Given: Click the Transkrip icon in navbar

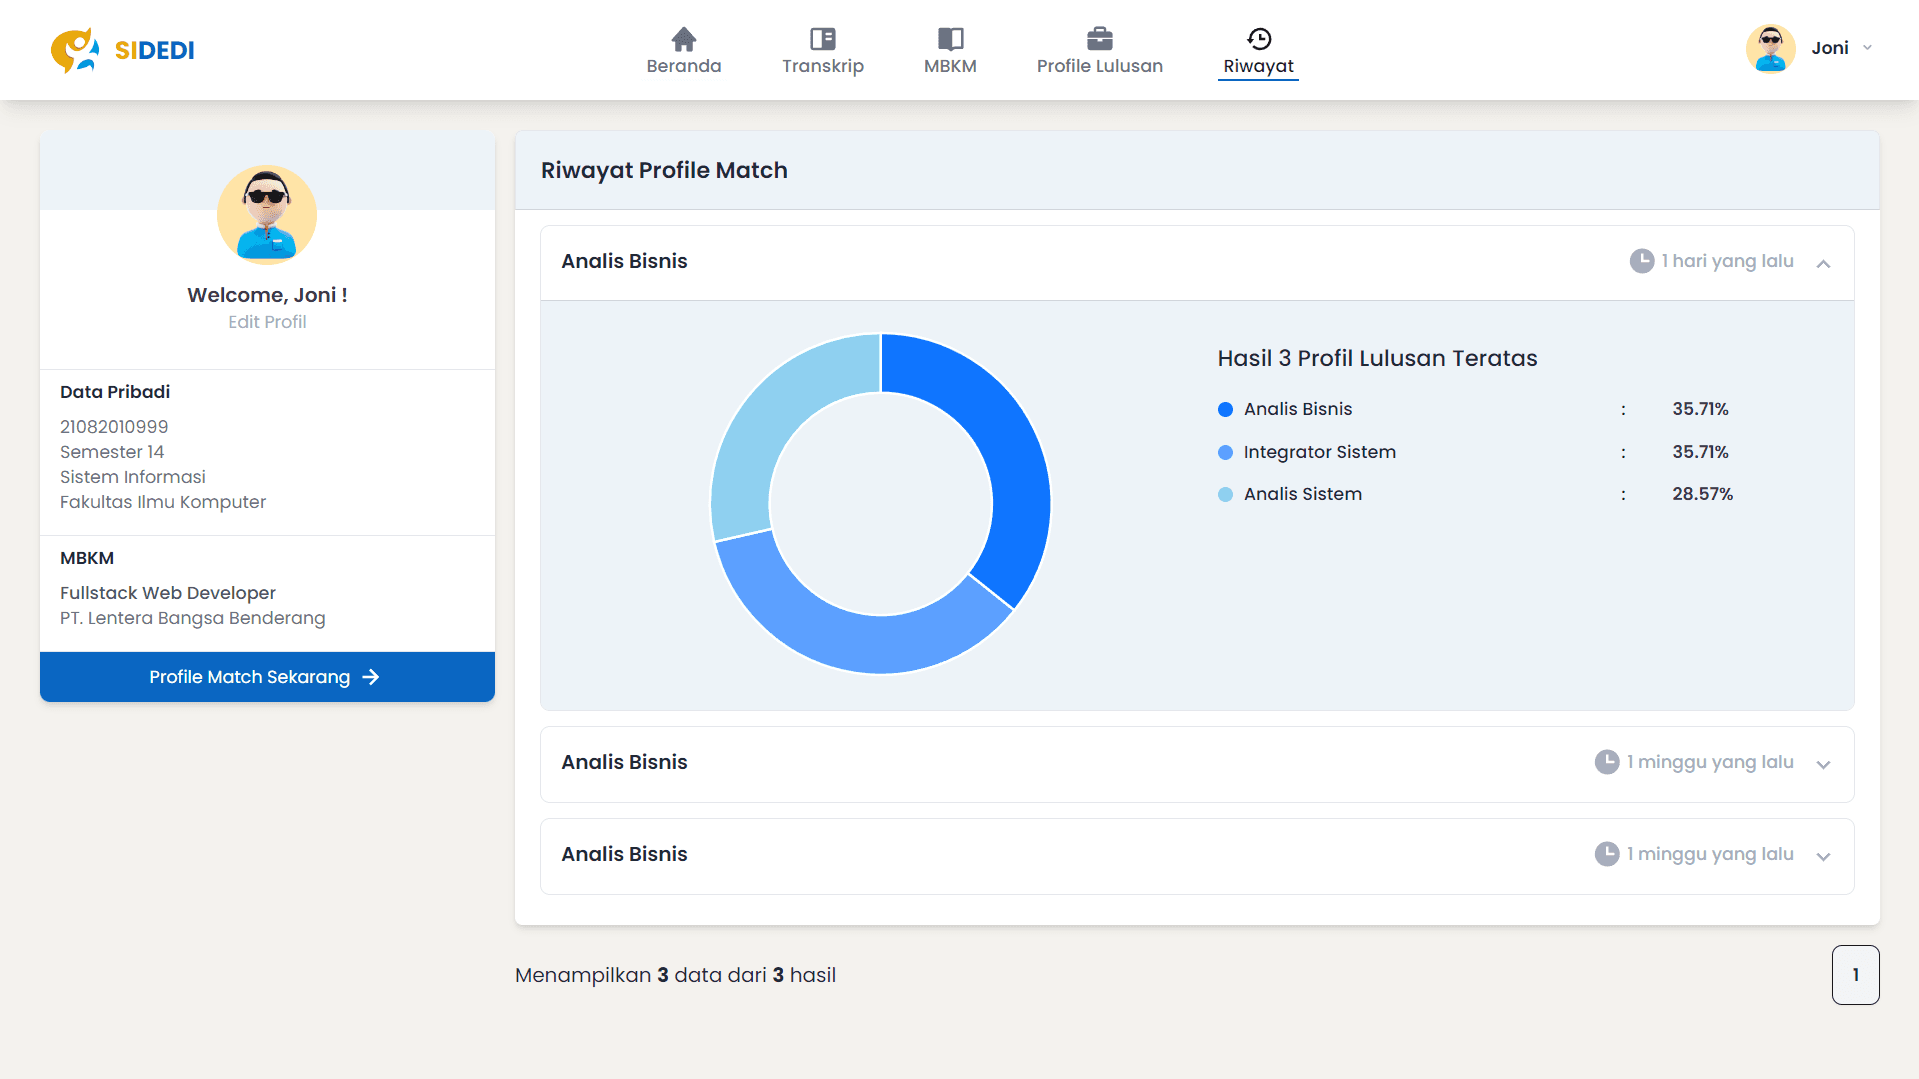Looking at the screenshot, I should click(822, 39).
